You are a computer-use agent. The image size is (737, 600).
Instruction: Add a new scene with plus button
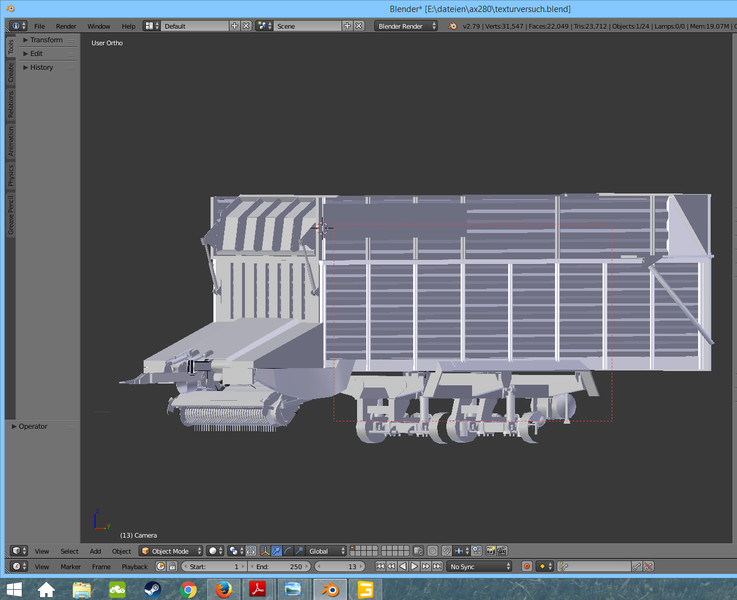click(349, 25)
